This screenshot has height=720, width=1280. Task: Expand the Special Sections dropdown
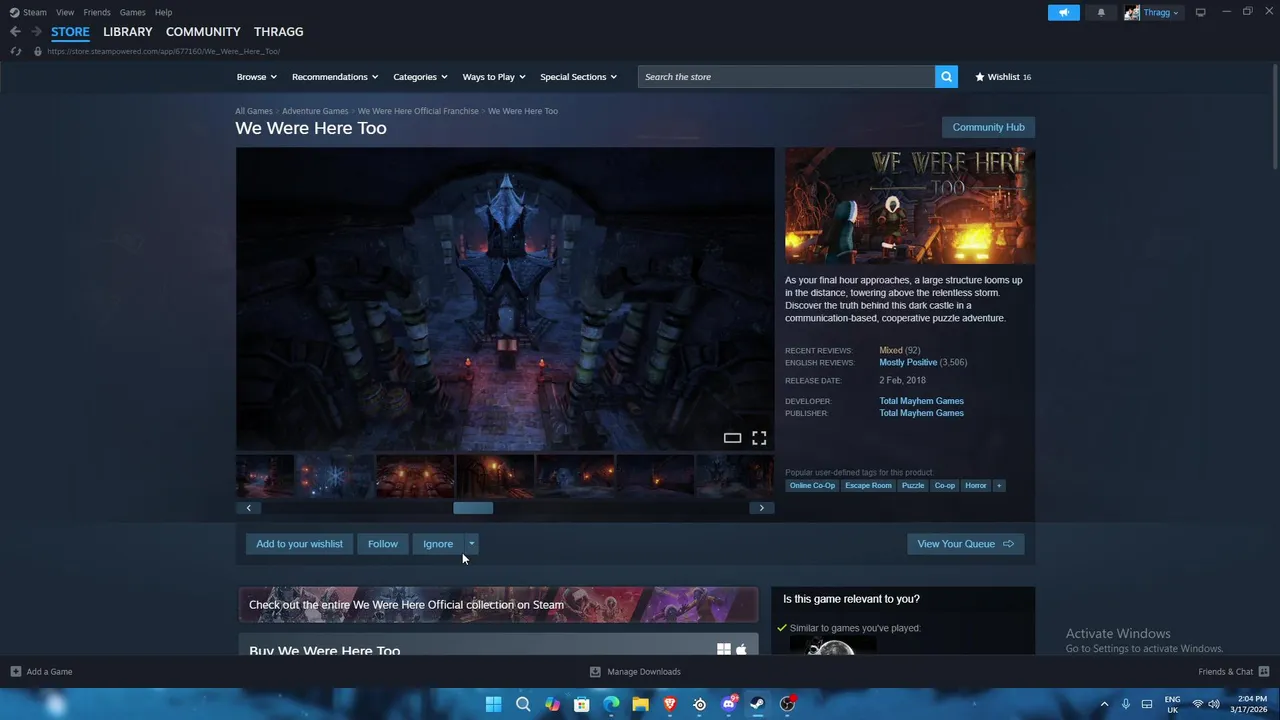tap(578, 77)
